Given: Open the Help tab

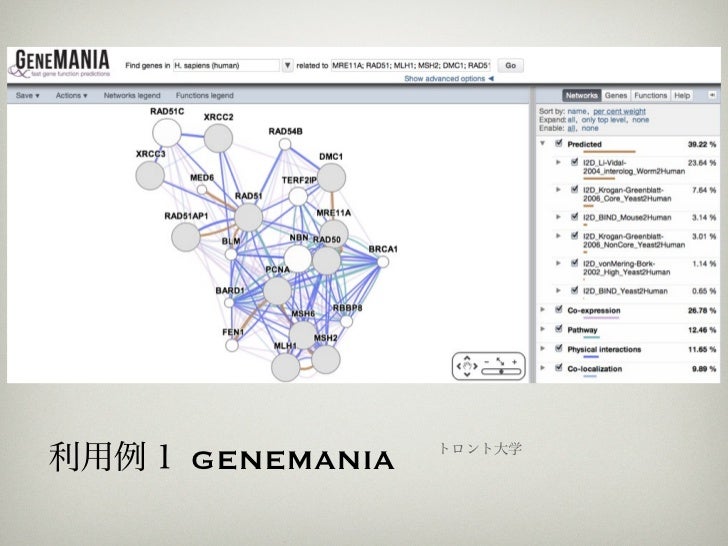Looking at the screenshot, I should (682, 95).
